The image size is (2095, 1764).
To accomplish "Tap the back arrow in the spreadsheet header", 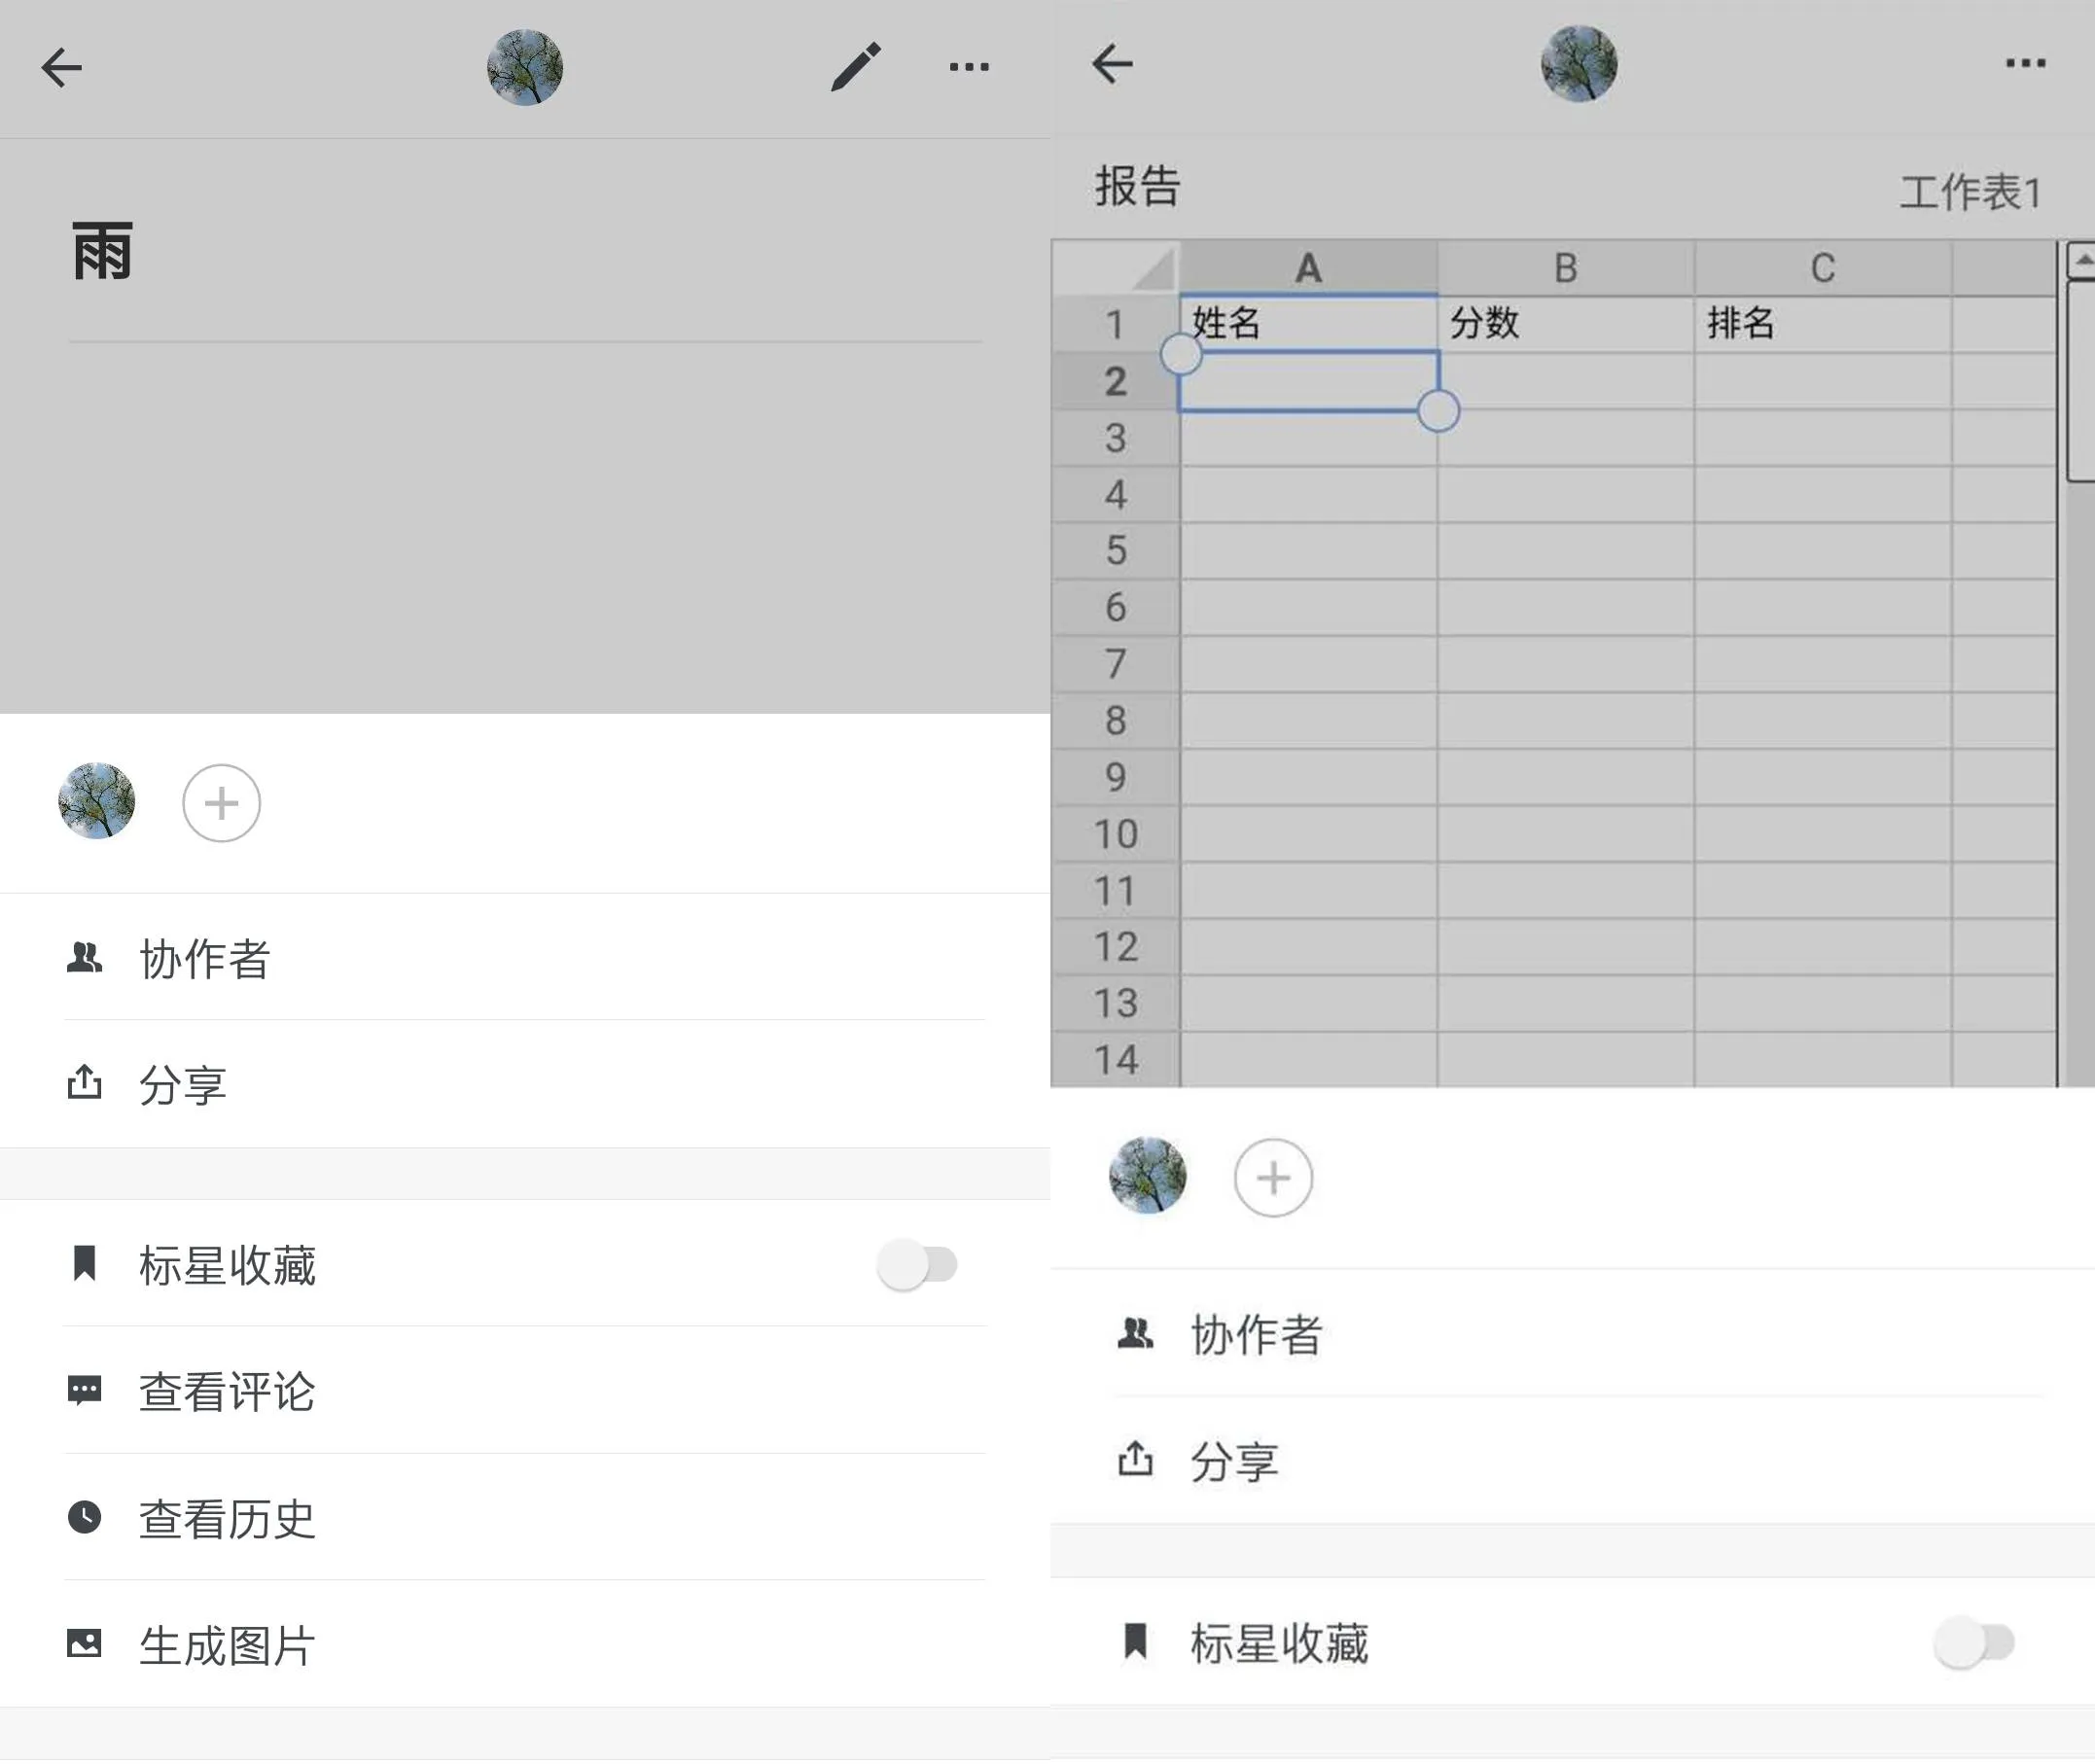I will pyautogui.click(x=1112, y=64).
